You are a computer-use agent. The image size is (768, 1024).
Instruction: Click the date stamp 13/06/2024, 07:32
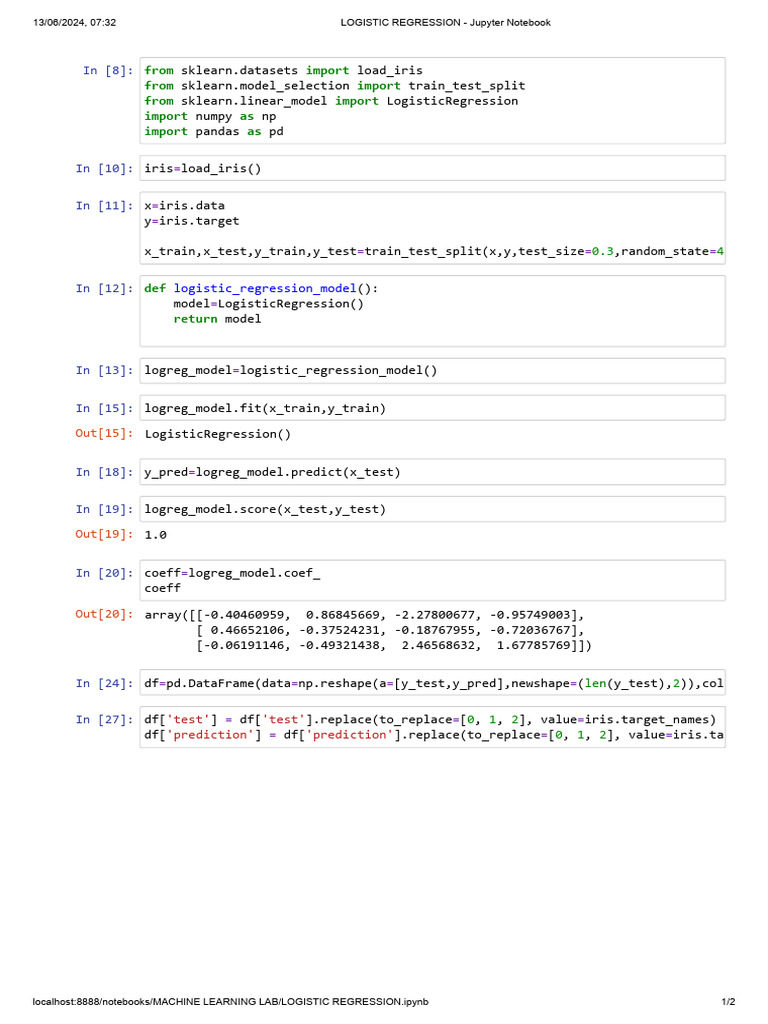(74, 23)
